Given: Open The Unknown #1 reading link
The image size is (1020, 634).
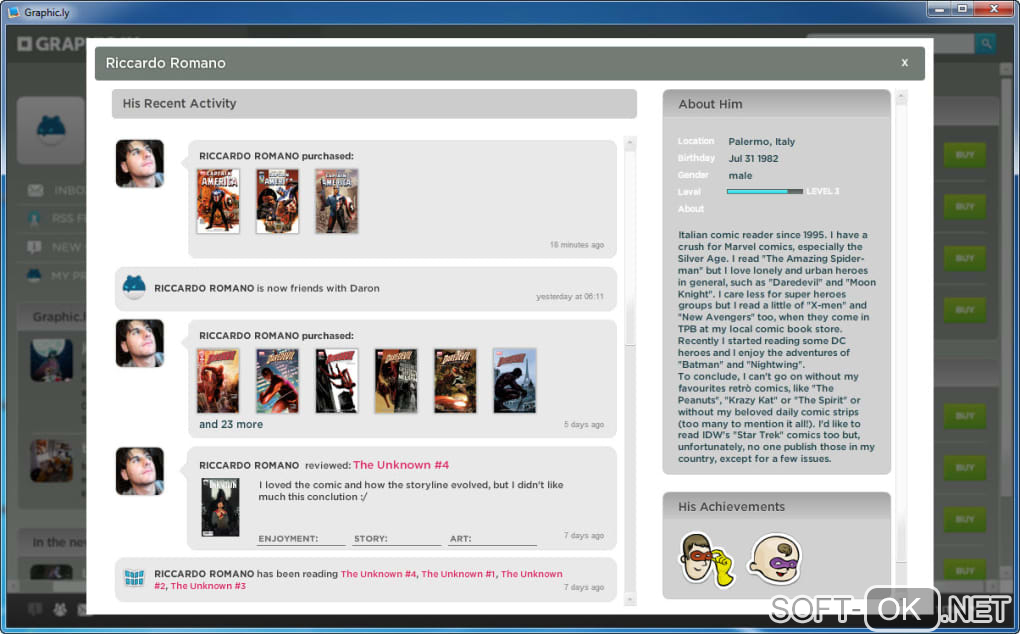Looking at the screenshot, I should pos(458,574).
